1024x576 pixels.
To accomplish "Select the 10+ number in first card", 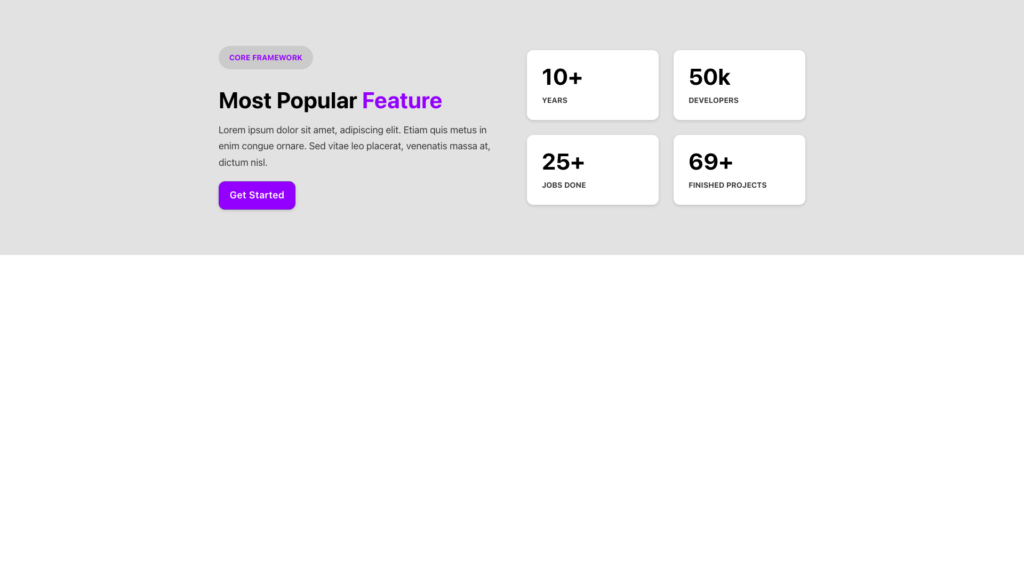I will coord(562,77).
